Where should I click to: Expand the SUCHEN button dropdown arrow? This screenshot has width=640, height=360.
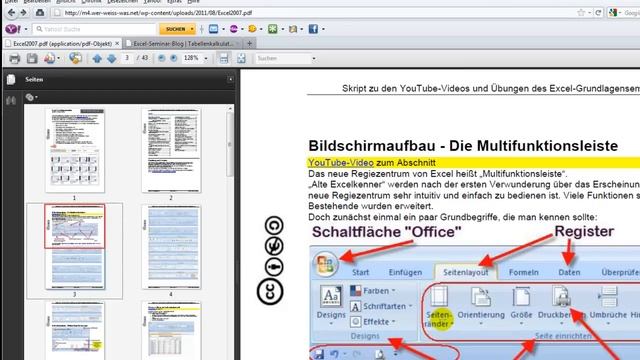(192, 29)
